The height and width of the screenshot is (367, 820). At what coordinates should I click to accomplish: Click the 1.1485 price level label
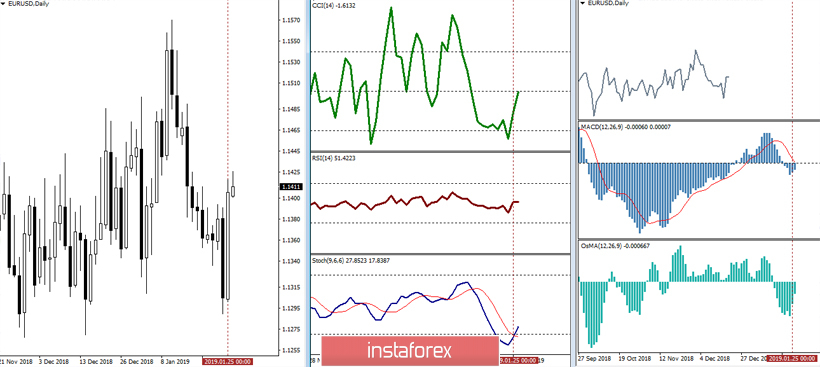pyautogui.click(x=290, y=109)
